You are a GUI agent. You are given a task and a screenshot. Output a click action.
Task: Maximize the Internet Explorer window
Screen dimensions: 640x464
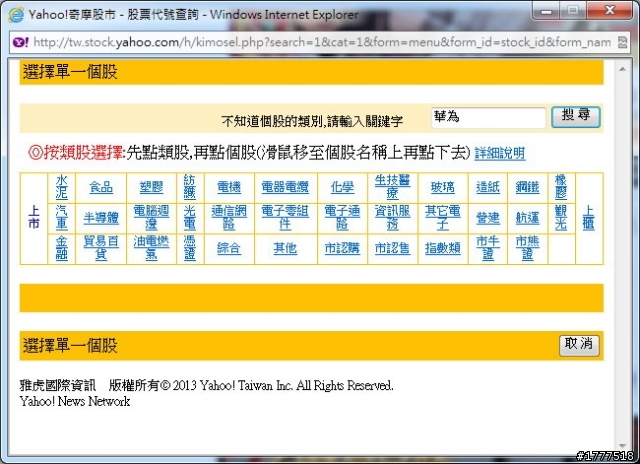click(573, 11)
